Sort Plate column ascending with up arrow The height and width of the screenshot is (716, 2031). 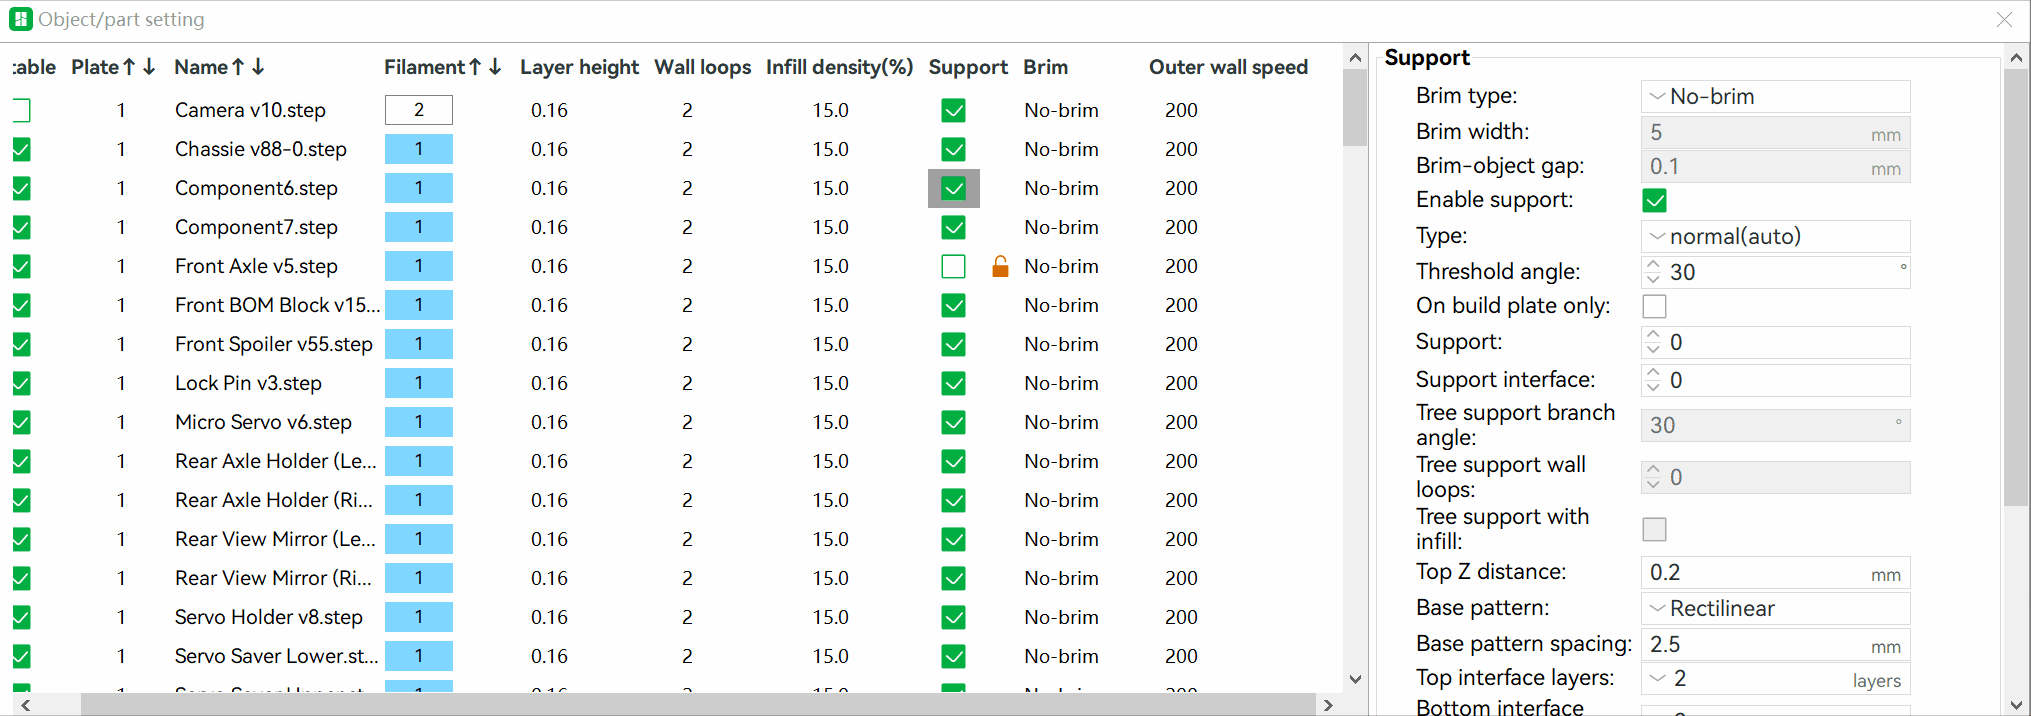[x=129, y=67]
